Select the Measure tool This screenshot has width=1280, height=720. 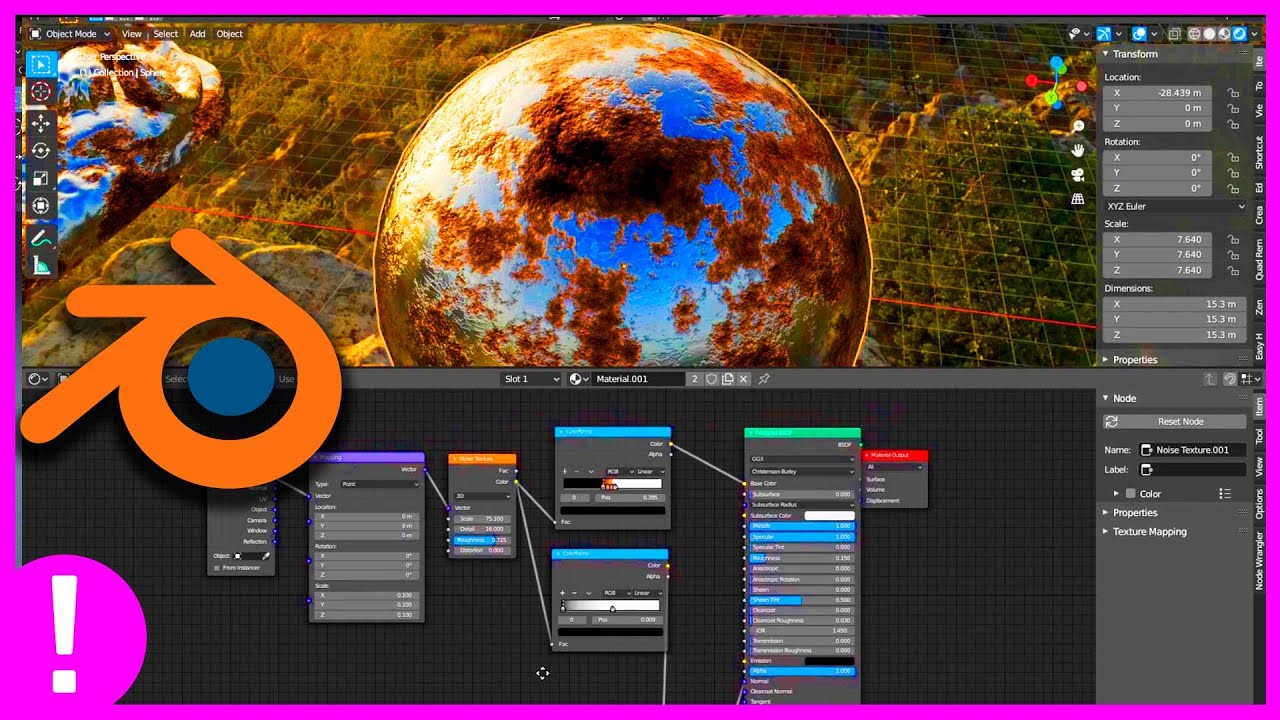pos(41,266)
